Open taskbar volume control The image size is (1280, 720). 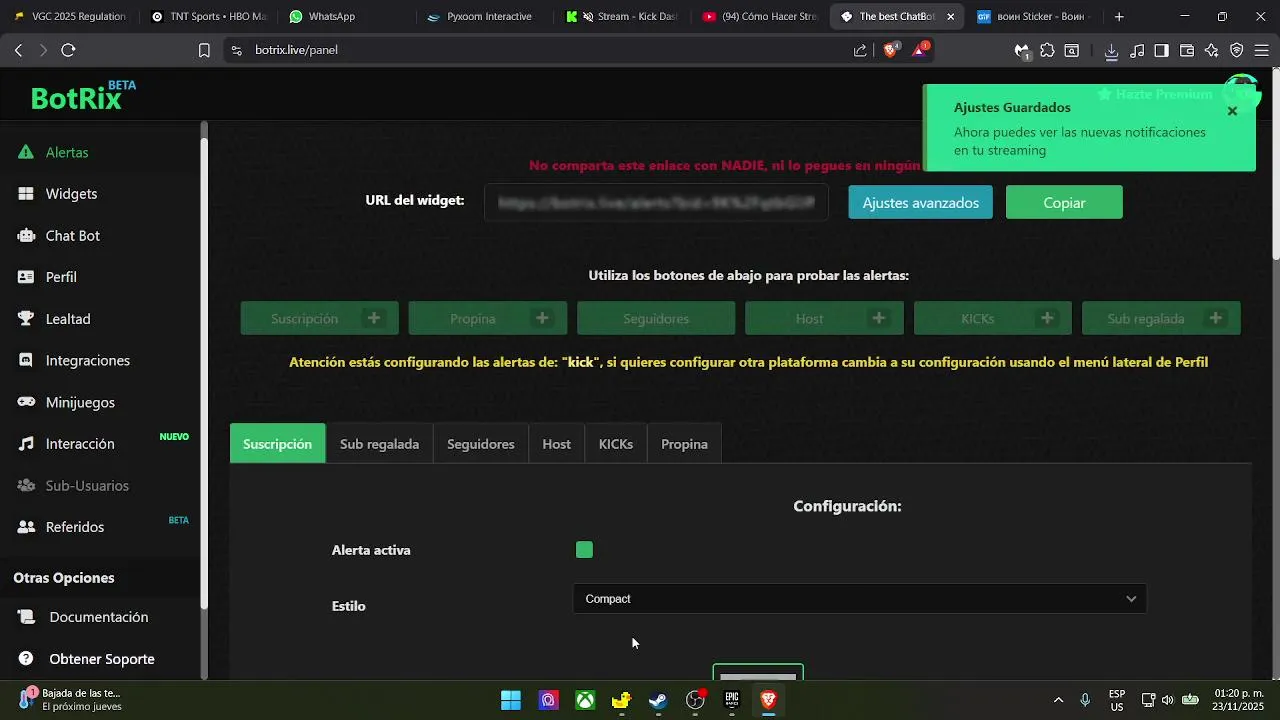[1168, 700]
